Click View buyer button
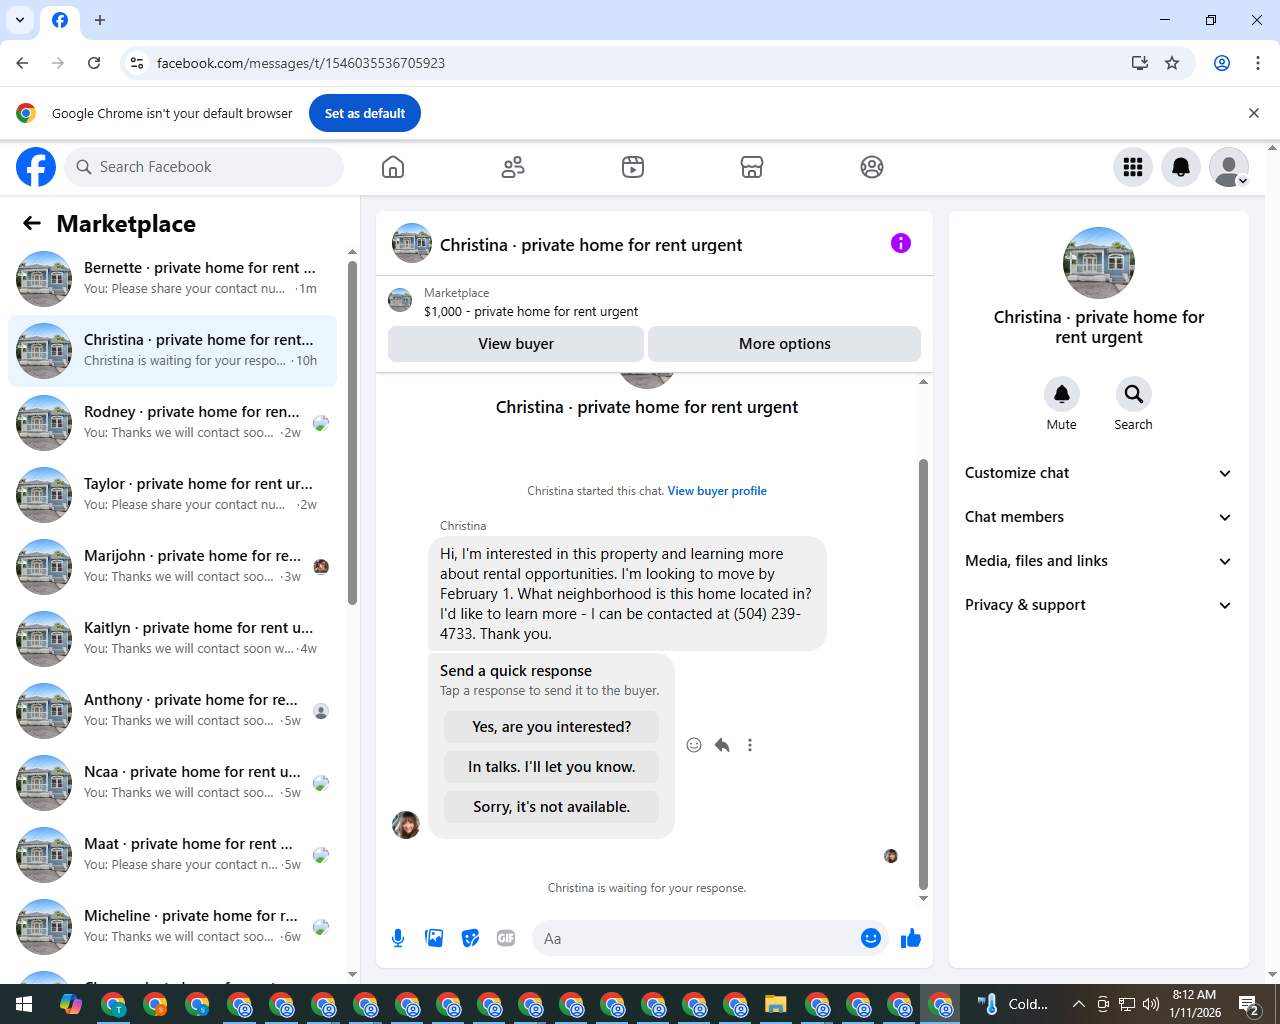Viewport: 1280px width, 1024px height. [516, 344]
